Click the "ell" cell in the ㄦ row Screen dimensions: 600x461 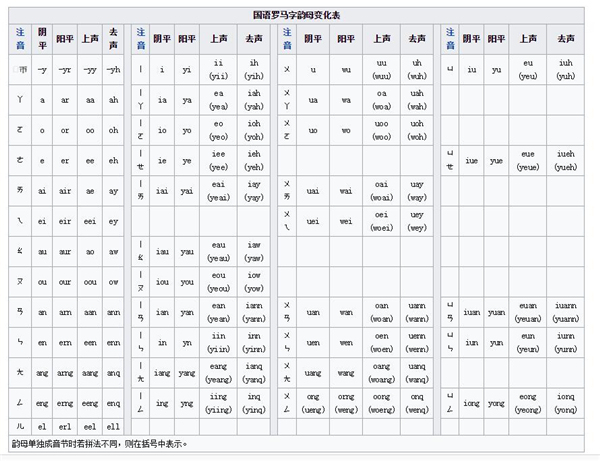(x=113, y=426)
